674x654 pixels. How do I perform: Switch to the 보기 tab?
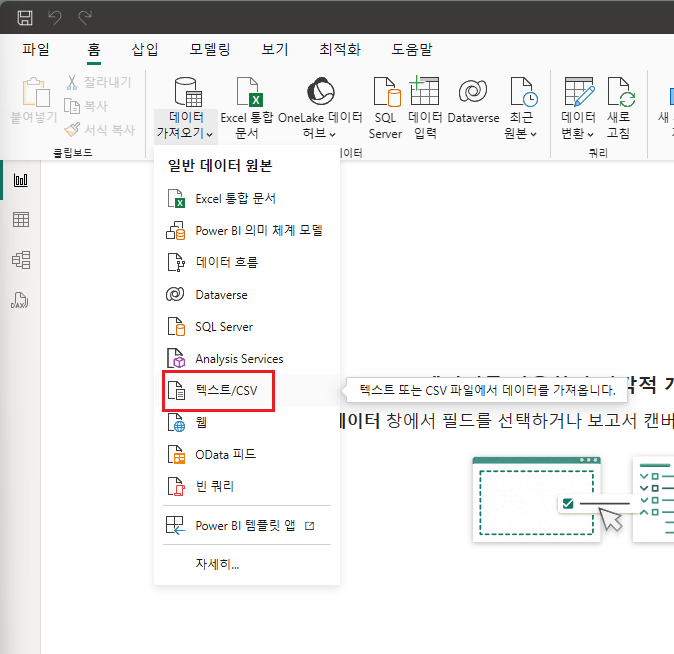[x=275, y=49]
